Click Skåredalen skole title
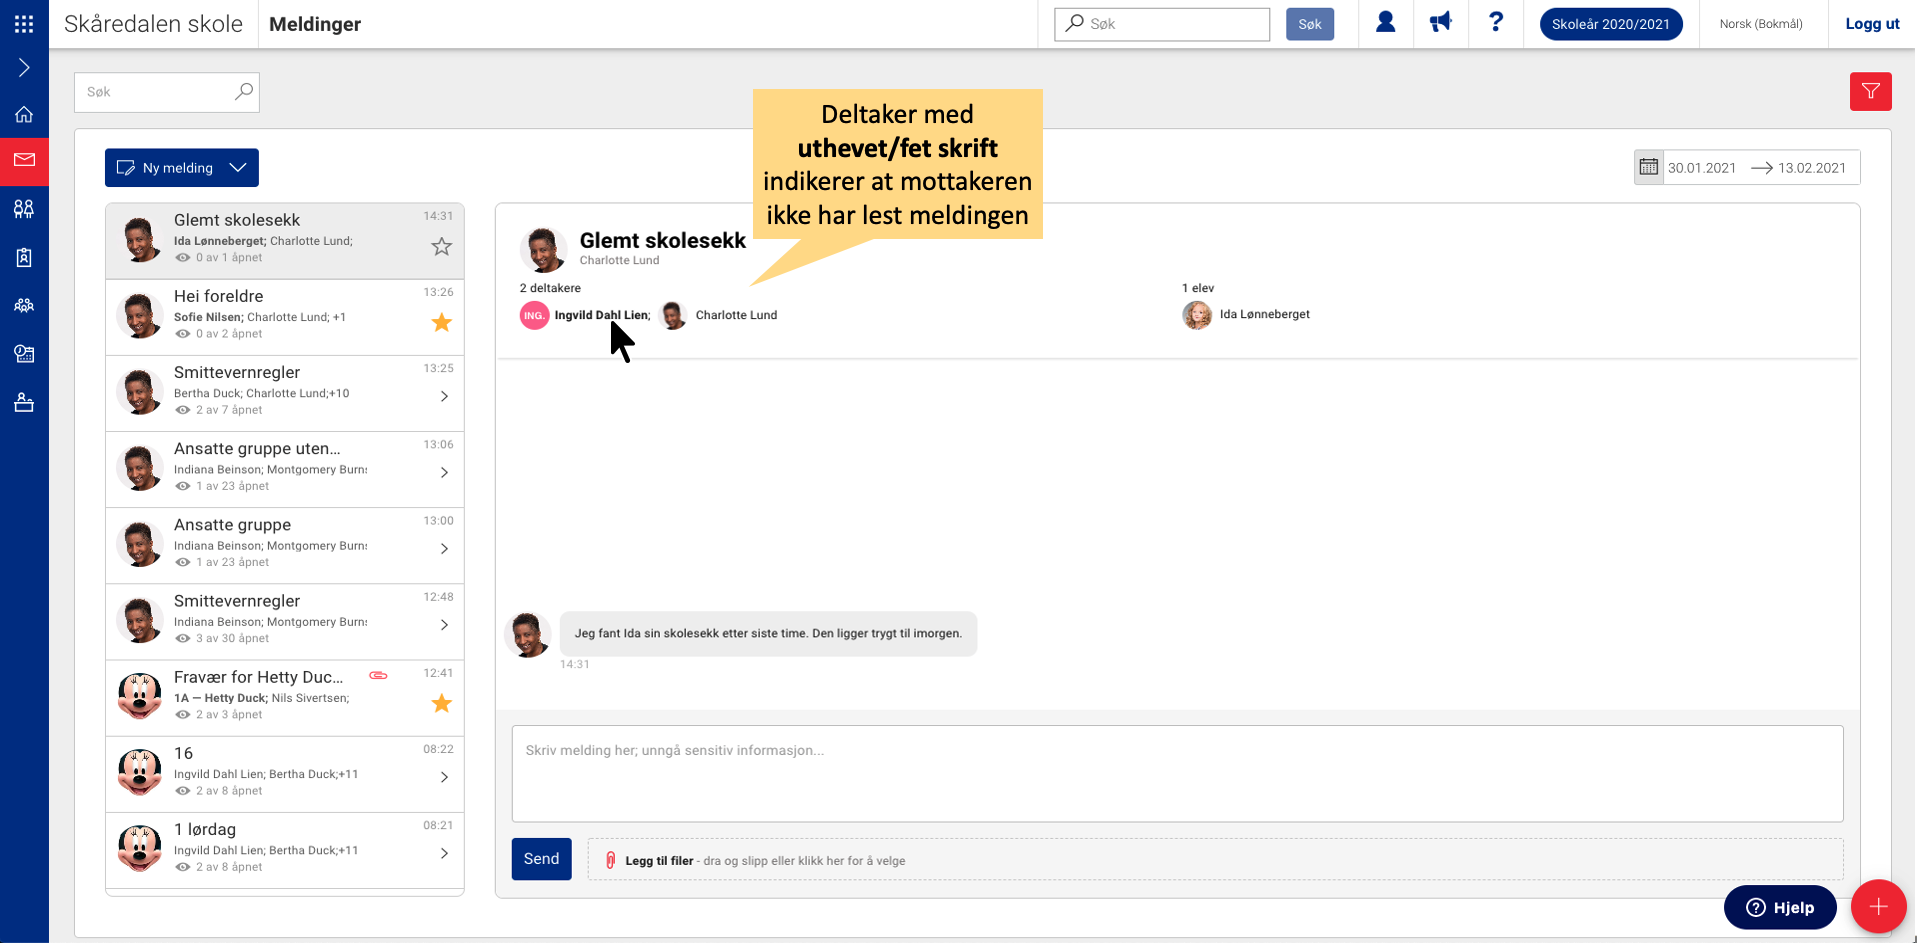The height and width of the screenshot is (943, 1917). [153, 24]
